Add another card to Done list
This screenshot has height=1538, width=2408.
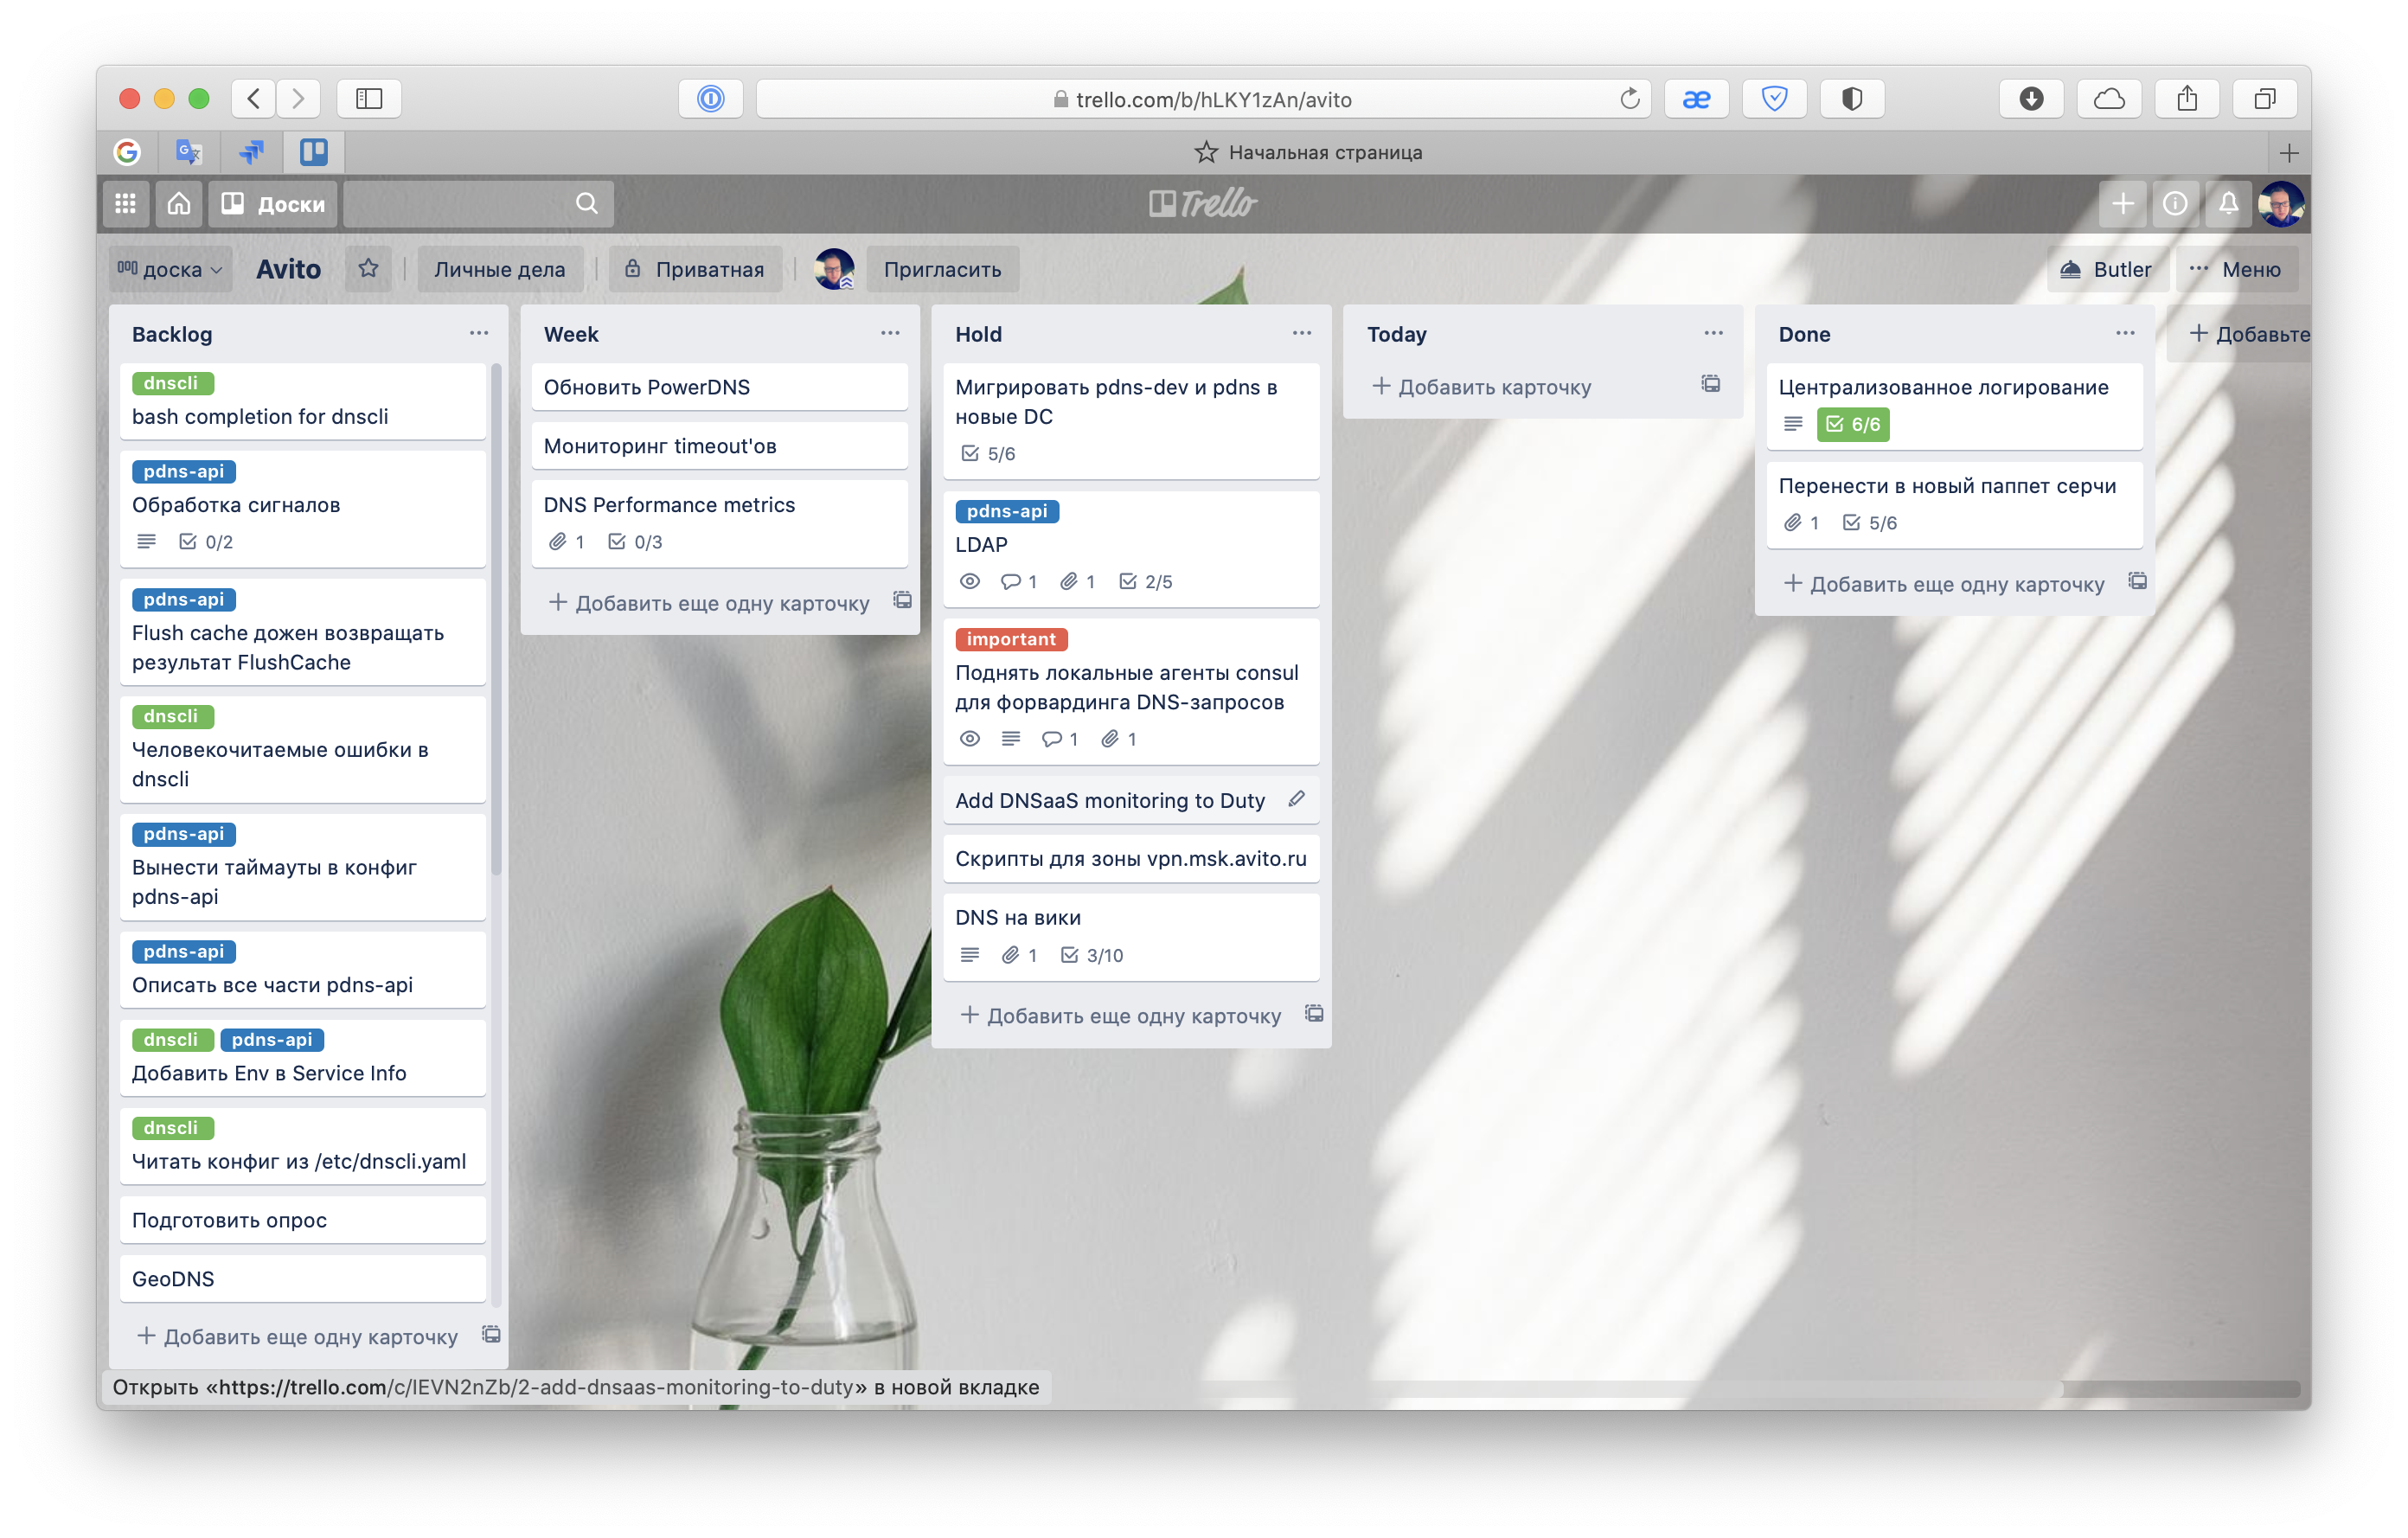tap(1945, 584)
